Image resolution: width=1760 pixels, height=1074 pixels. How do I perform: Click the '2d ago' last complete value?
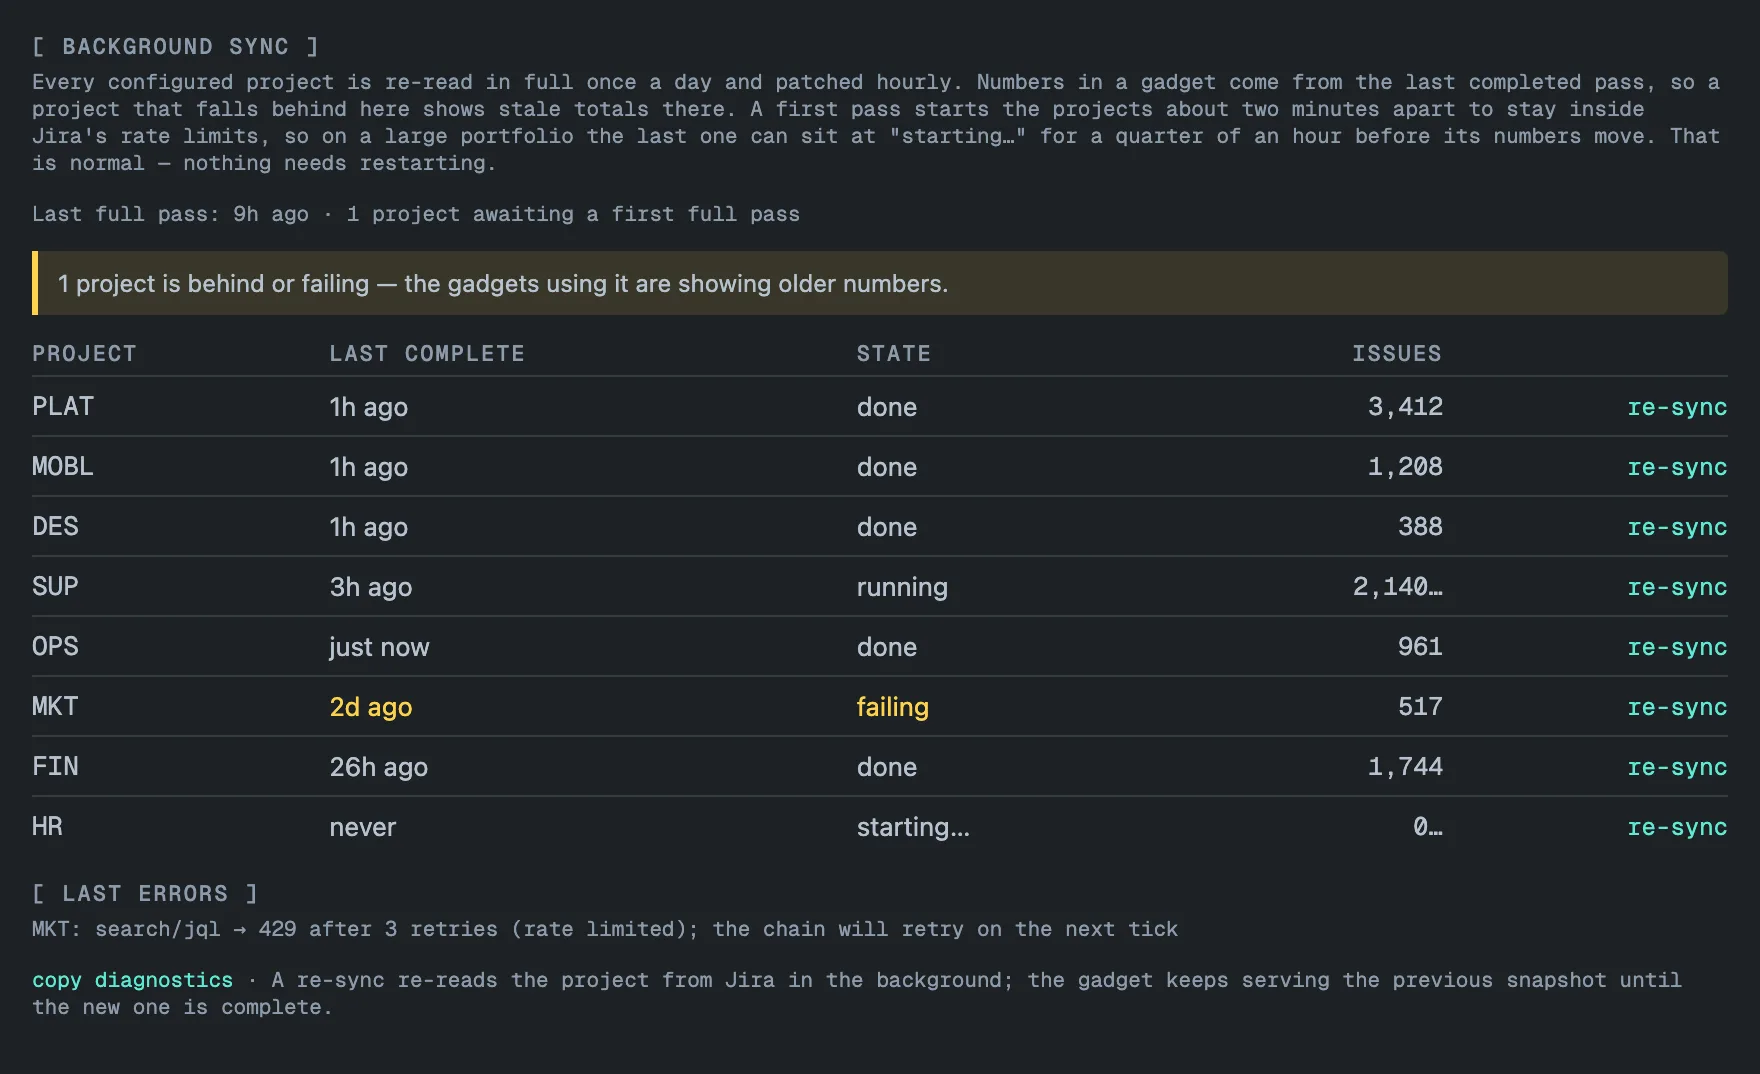371,707
